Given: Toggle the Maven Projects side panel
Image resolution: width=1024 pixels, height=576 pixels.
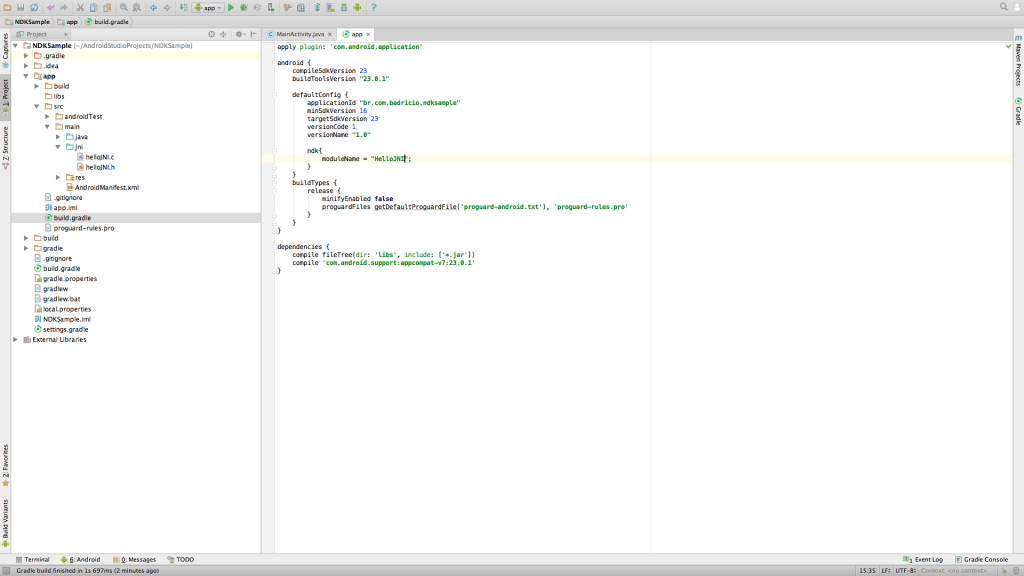Looking at the screenshot, I should 1018,65.
